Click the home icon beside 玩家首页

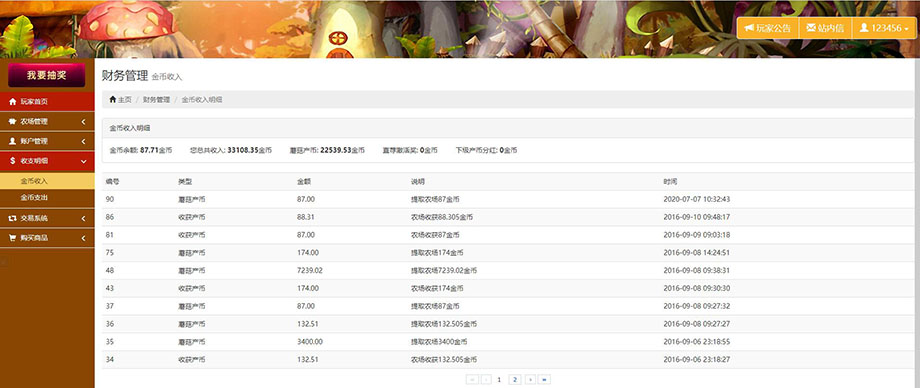pos(13,102)
